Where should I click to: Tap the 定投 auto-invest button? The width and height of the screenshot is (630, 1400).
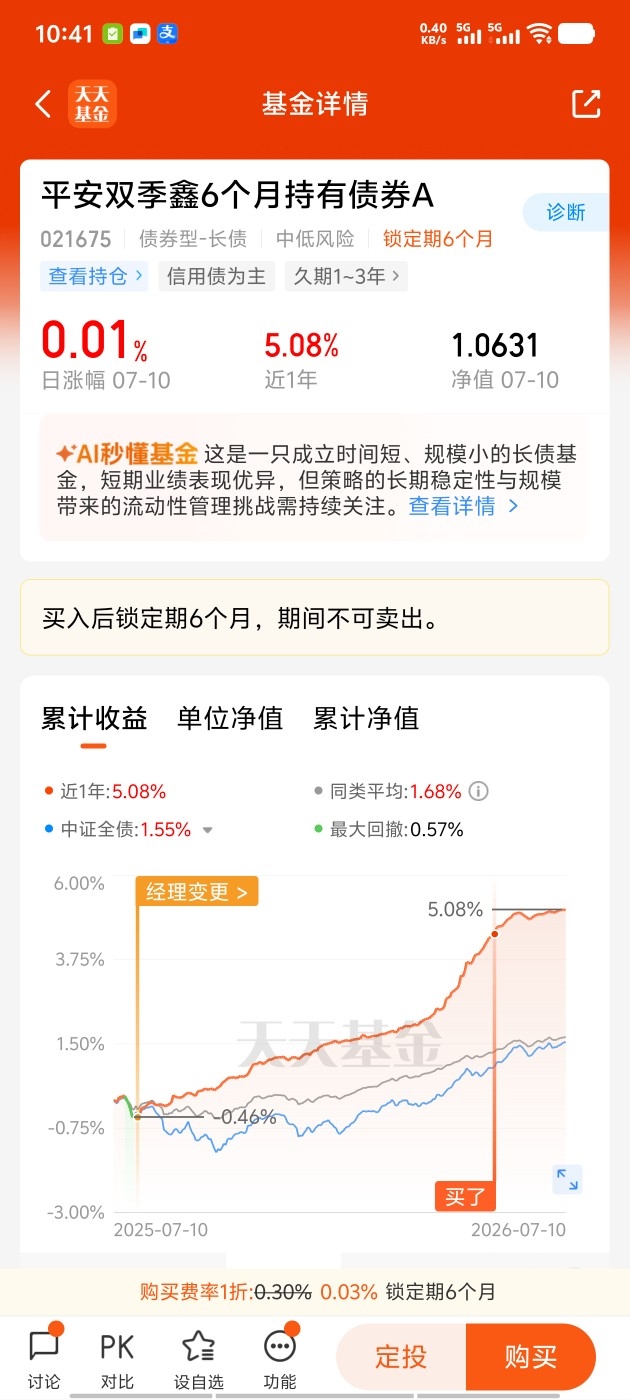[401, 1357]
